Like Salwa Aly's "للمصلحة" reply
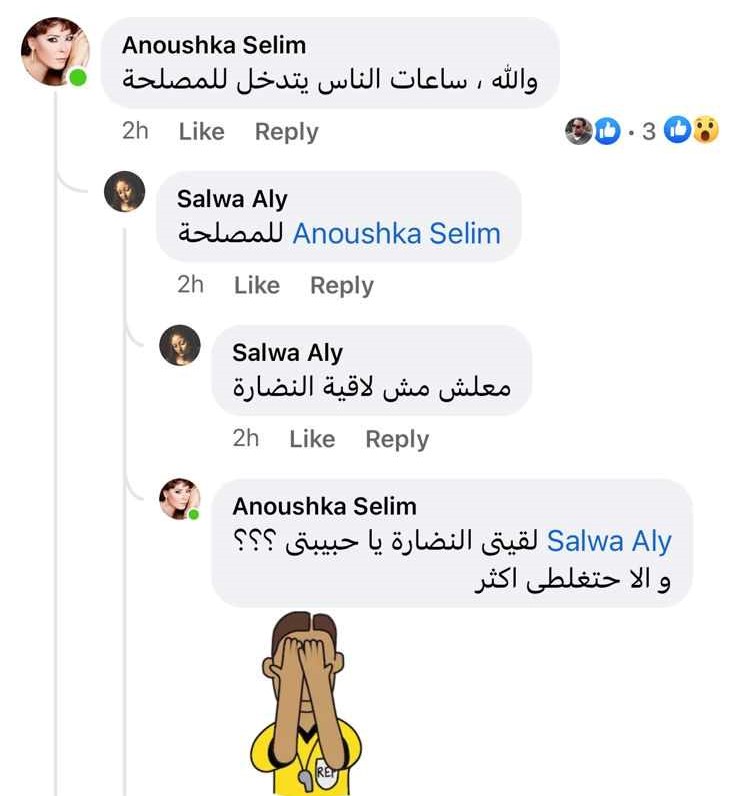This screenshot has height=796, width=740. click(x=256, y=285)
